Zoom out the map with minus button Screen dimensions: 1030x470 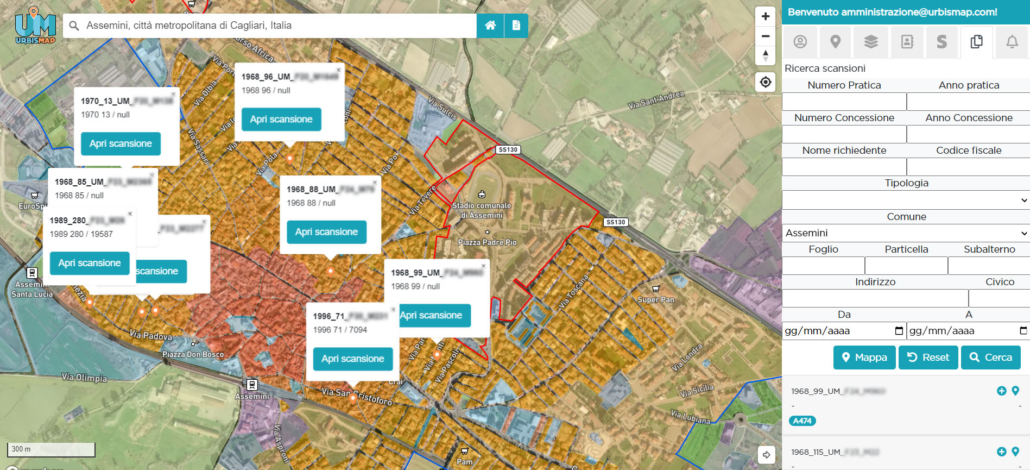(x=765, y=36)
